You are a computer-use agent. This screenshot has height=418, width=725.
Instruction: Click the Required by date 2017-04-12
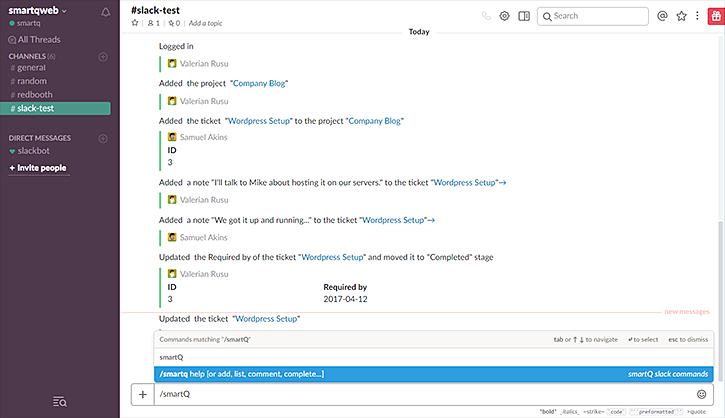[x=345, y=299]
